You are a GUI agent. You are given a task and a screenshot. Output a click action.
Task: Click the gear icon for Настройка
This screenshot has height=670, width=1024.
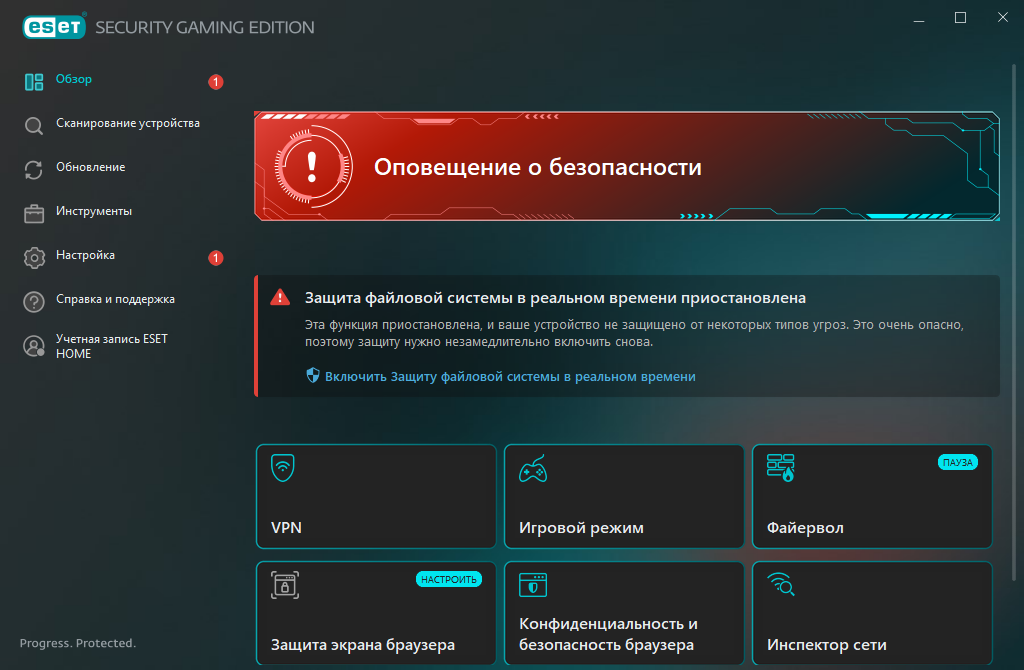coord(34,257)
